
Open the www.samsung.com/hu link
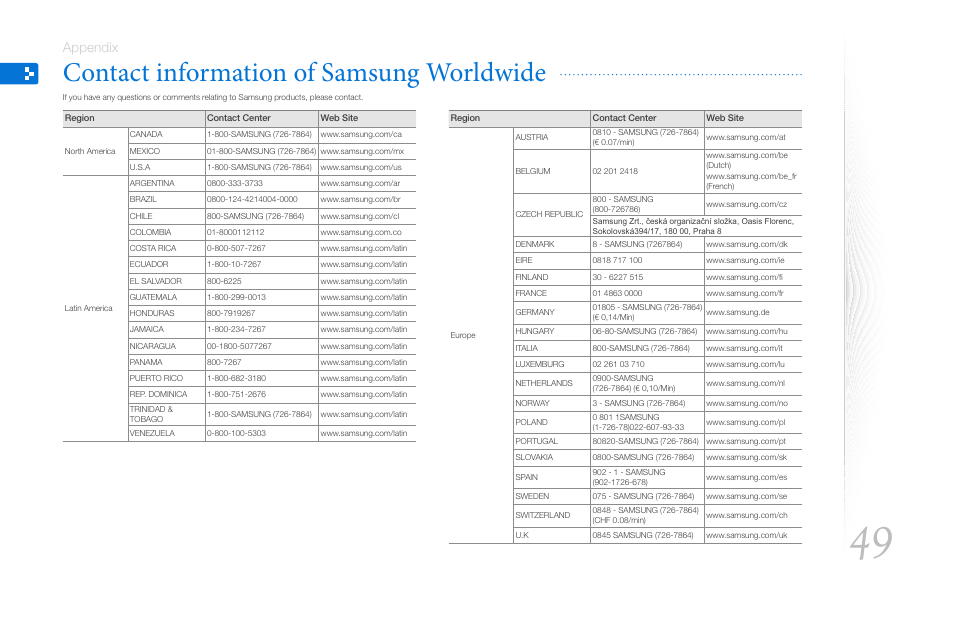(x=747, y=332)
